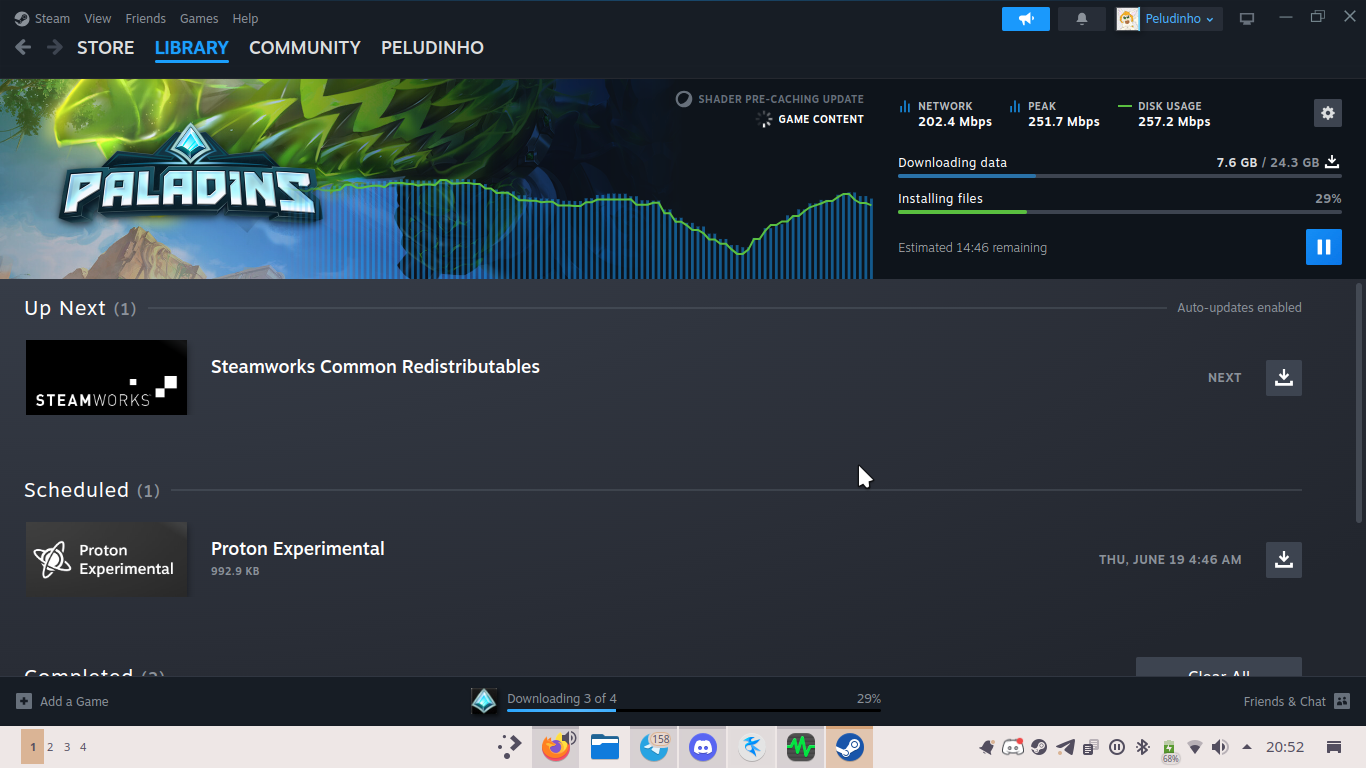Open the application launcher in taskbar

[511, 746]
